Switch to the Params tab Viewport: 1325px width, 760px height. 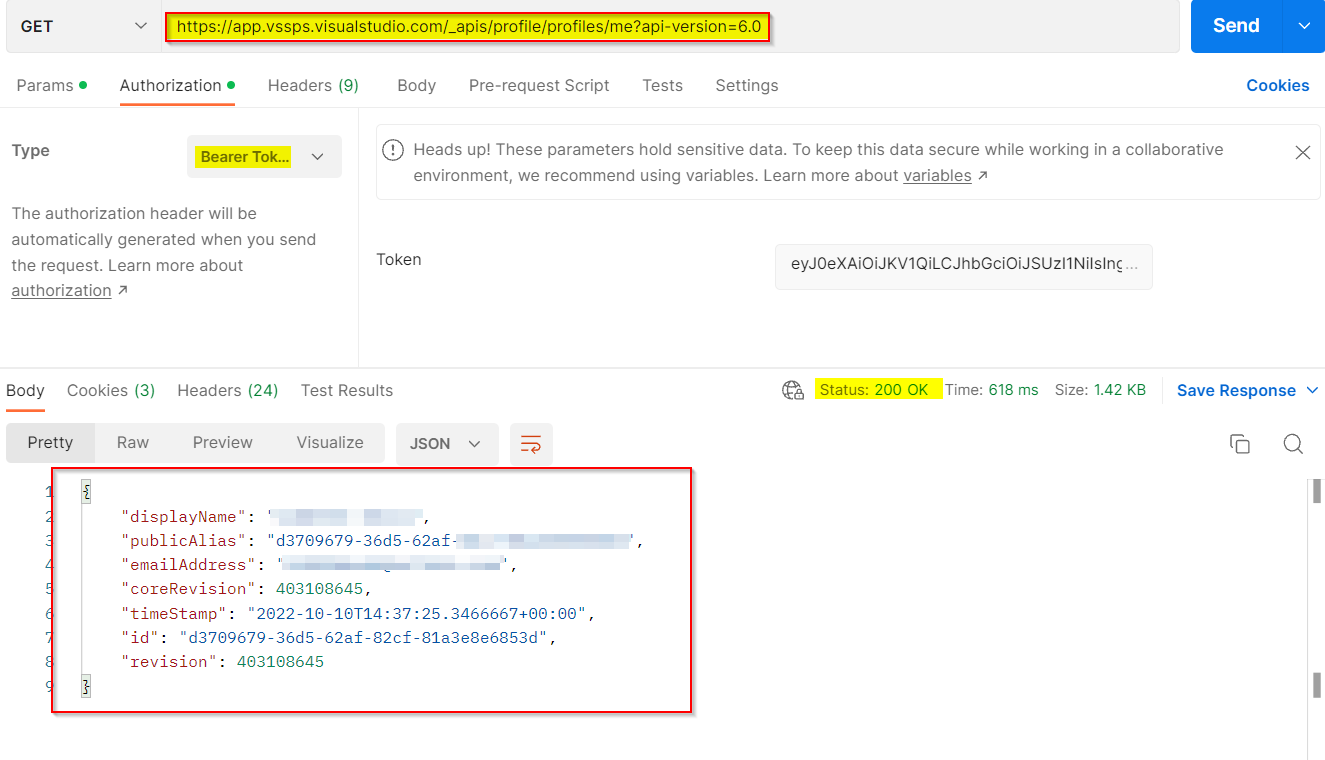[51, 85]
